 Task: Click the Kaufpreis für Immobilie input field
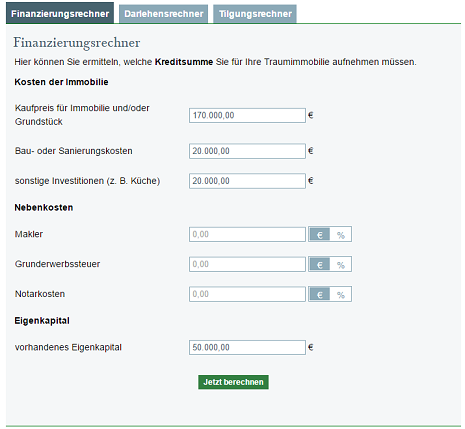point(247,115)
